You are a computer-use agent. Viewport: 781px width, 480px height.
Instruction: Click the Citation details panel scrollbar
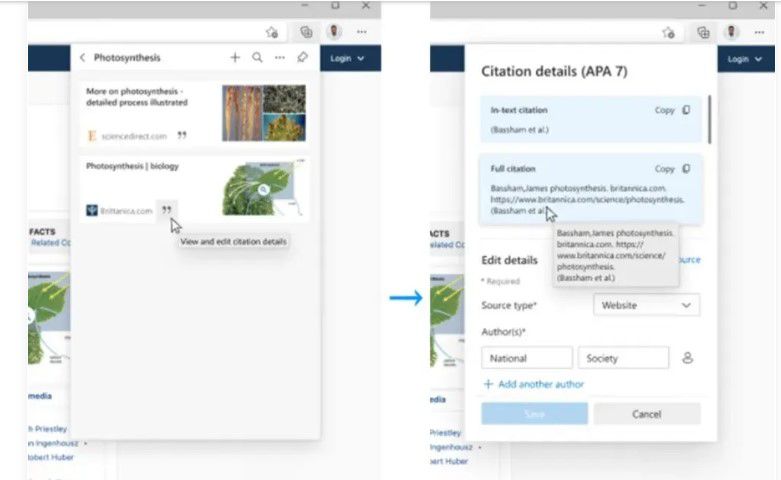pos(710,118)
